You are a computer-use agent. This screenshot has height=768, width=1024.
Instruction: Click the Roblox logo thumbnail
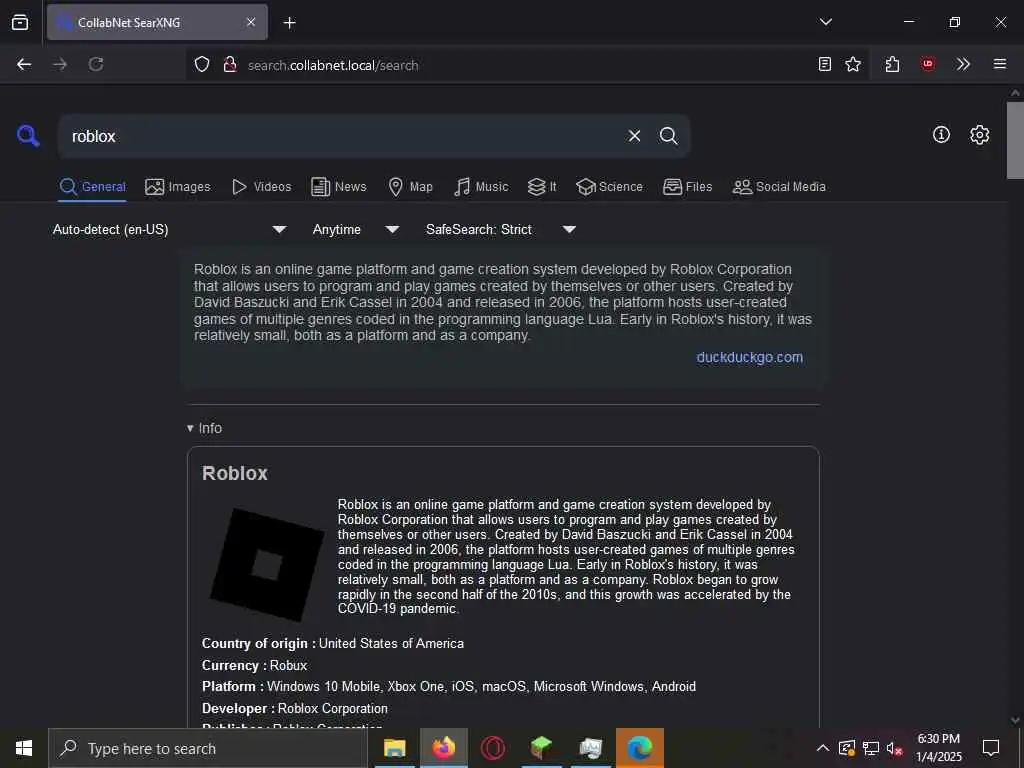click(266, 564)
